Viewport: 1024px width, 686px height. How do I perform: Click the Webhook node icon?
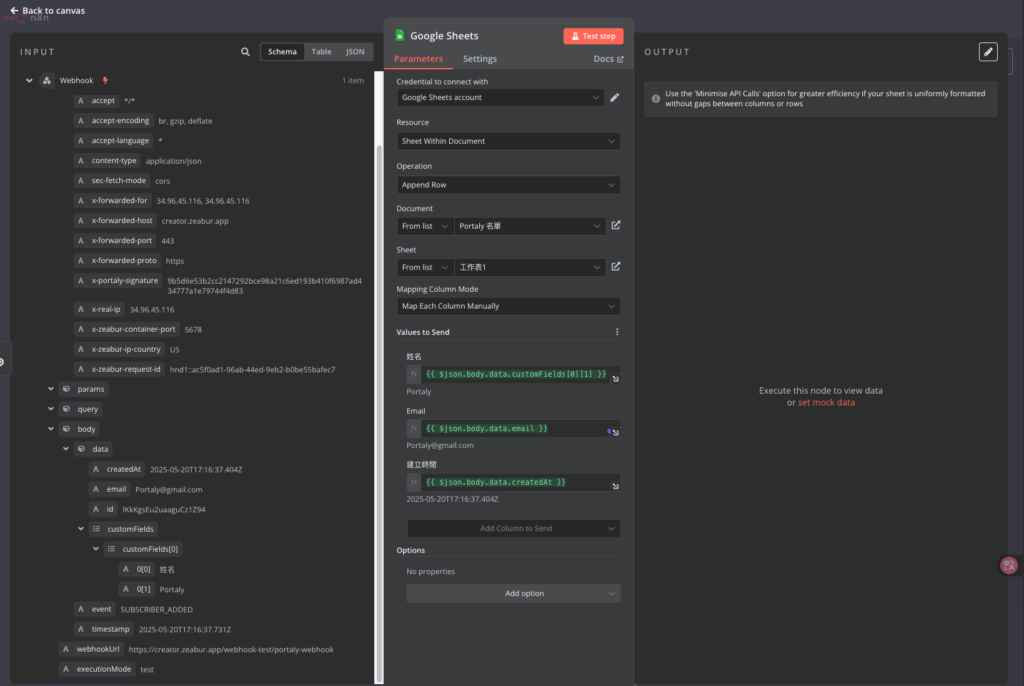click(x=47, y=80)
